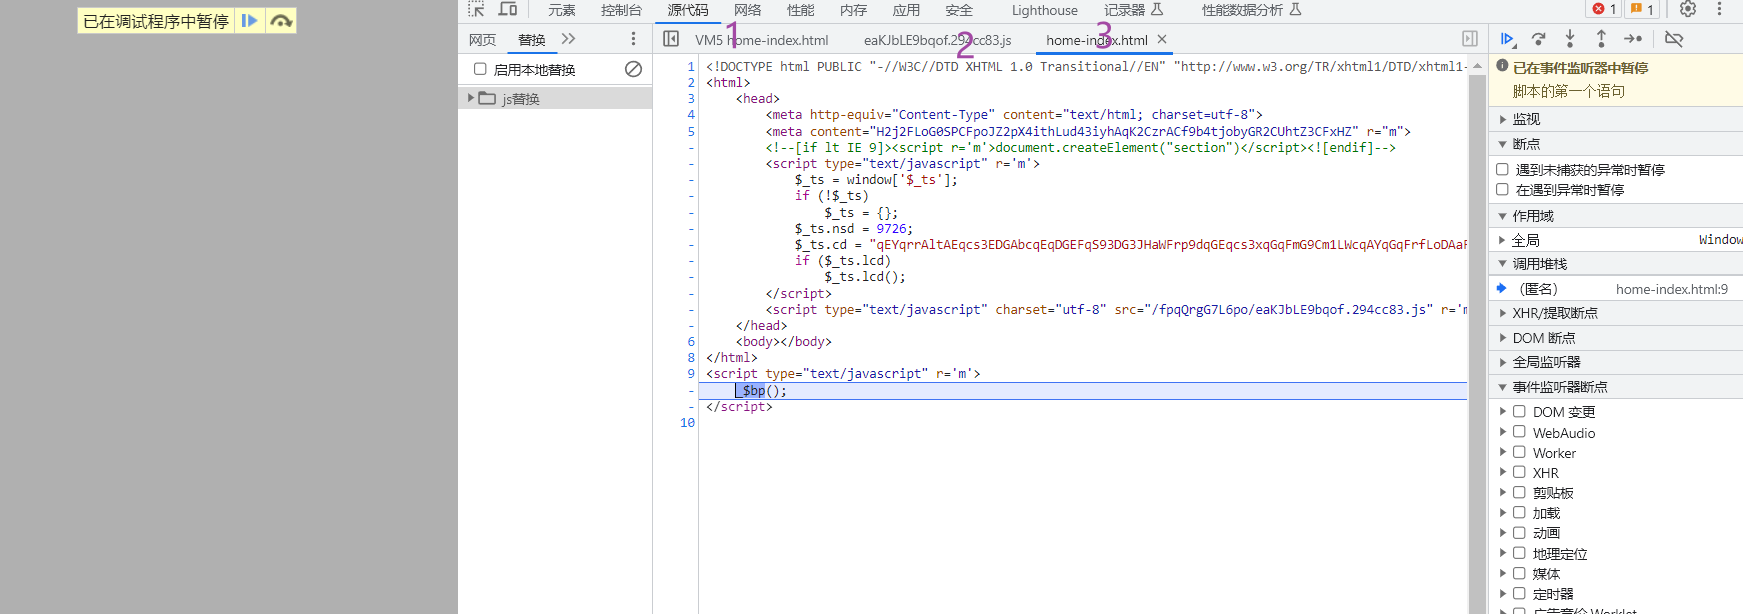Click line number 9 in the gutter

click(x=690, y=374)
